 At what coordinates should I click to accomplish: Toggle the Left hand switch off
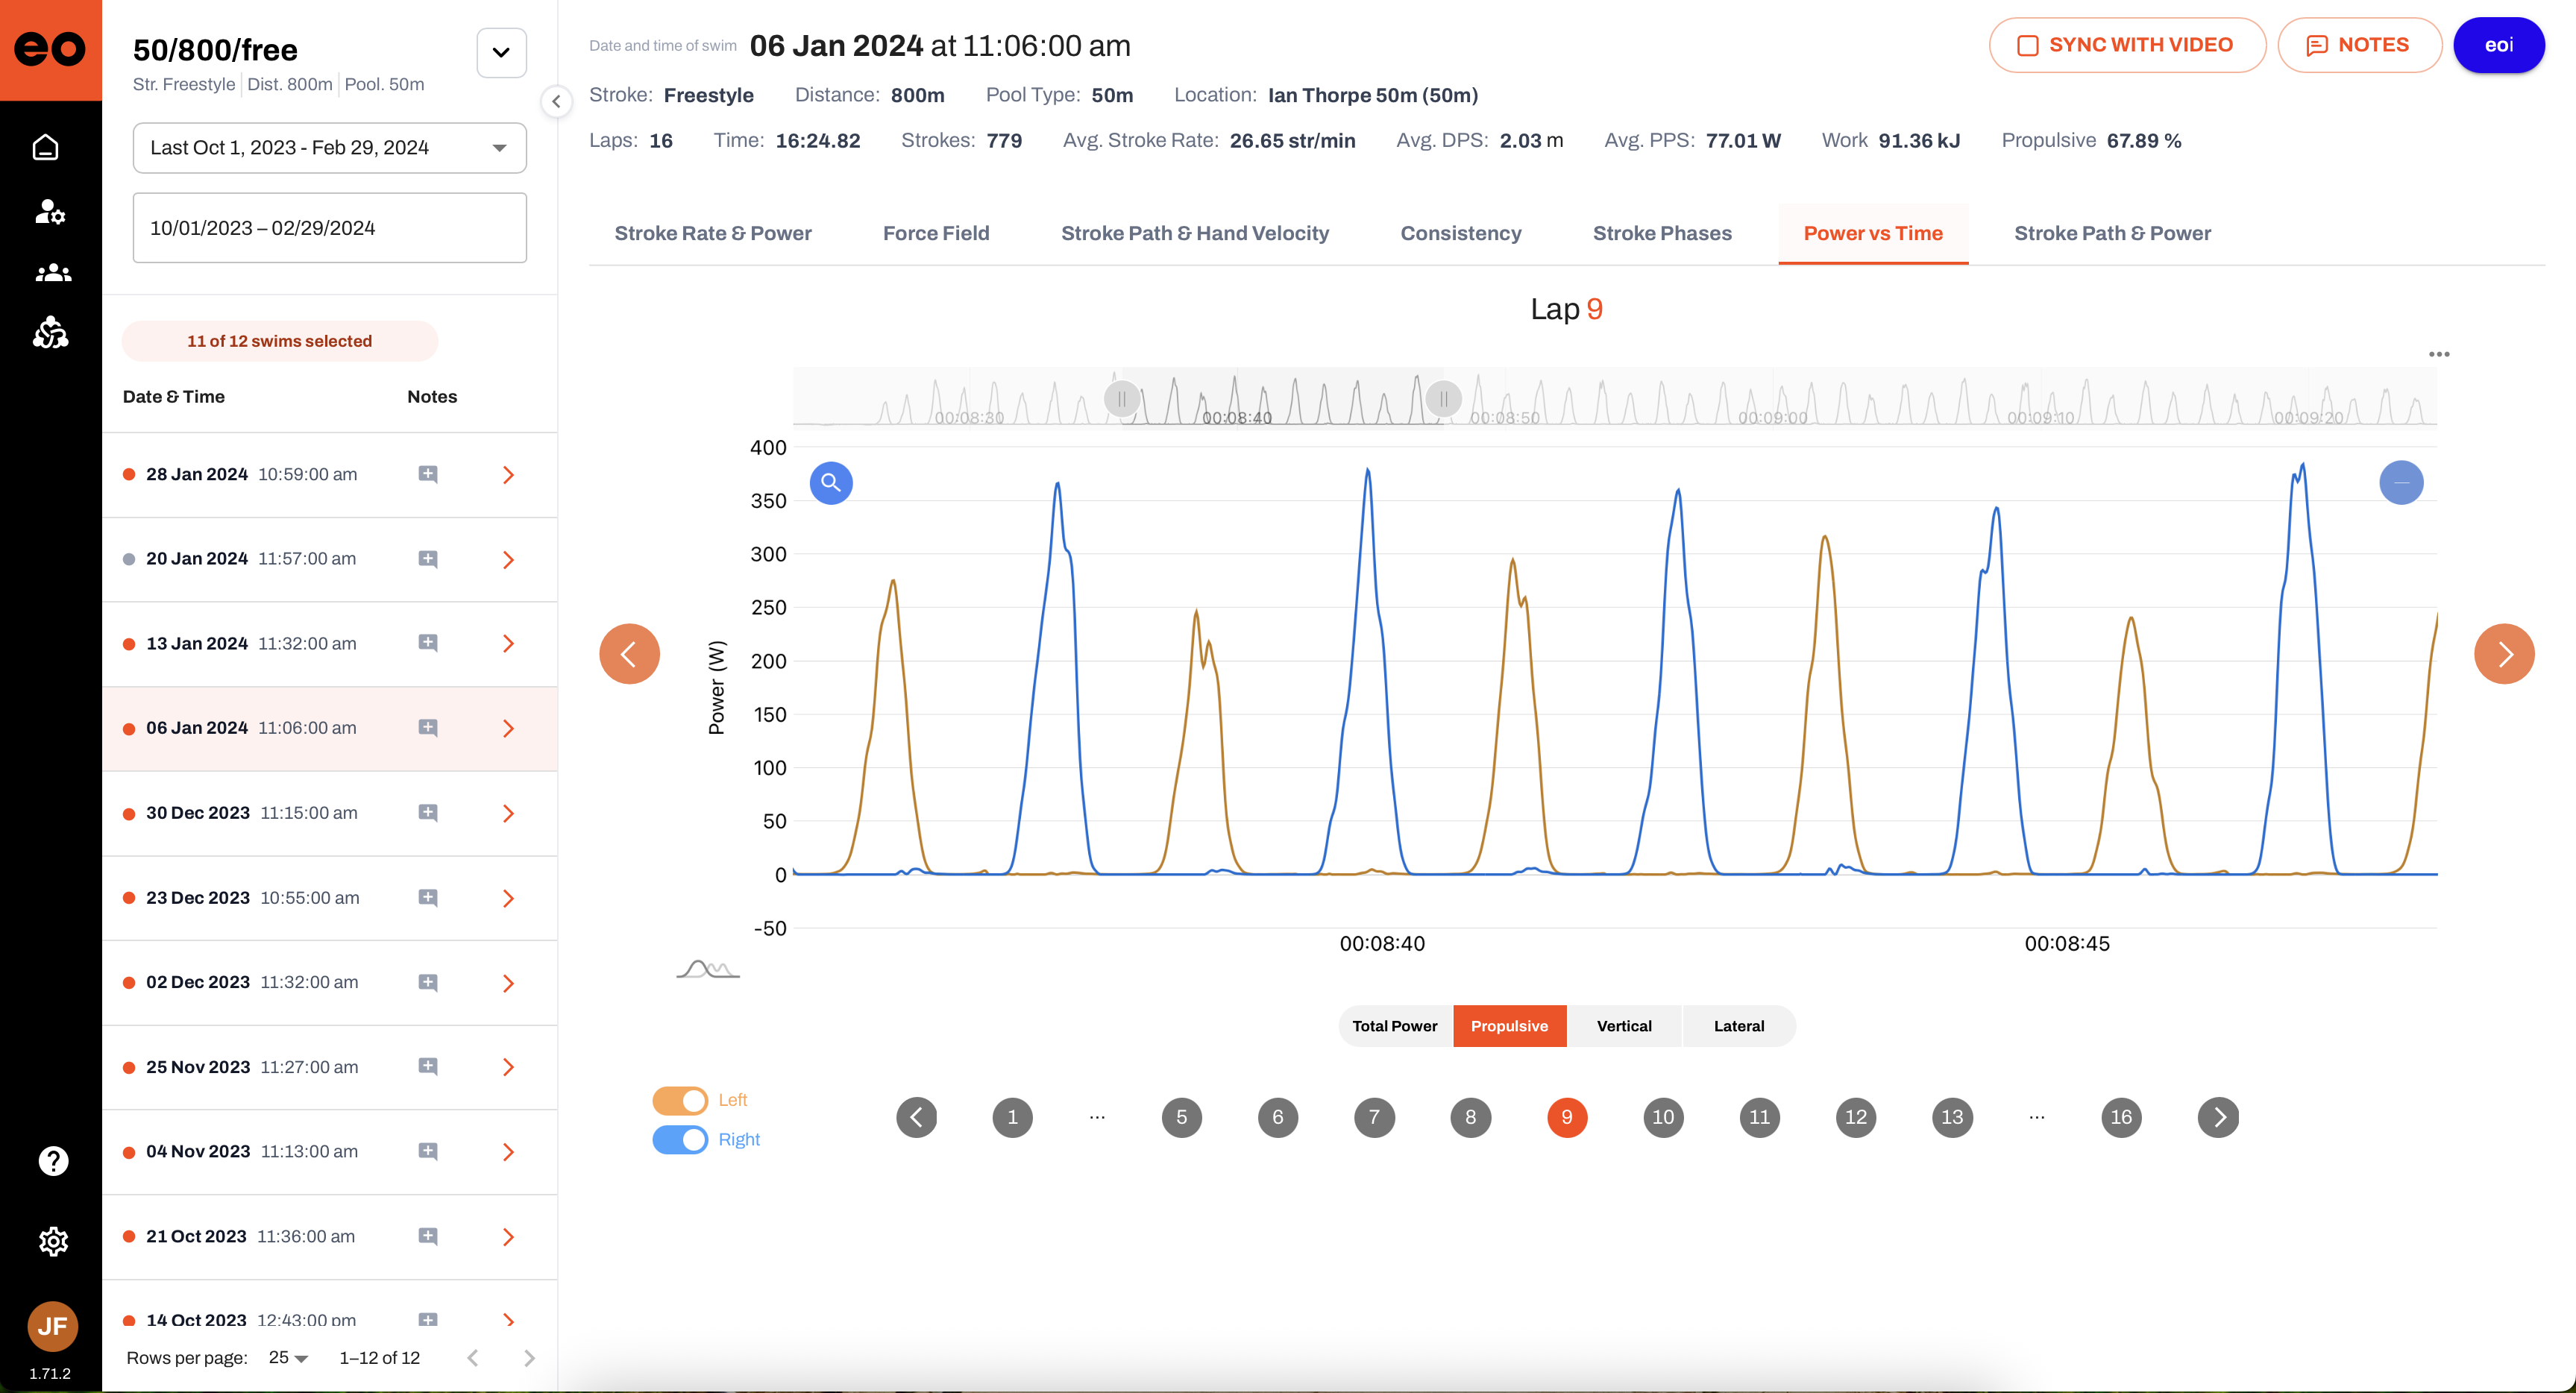pos(680,1100)
